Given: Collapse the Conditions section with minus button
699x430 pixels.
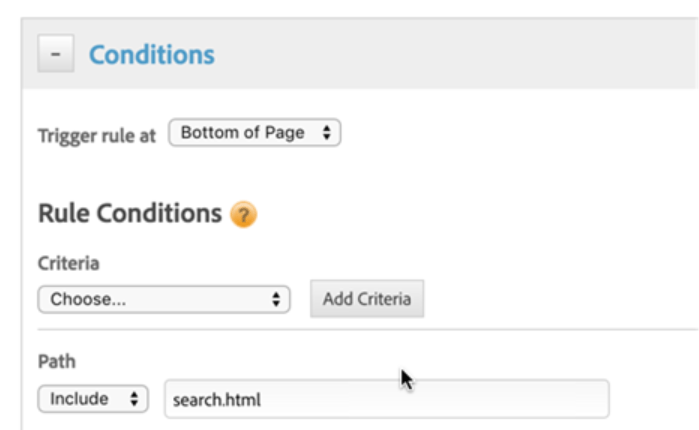Looking at the screenshot, I should pos(55,54).
